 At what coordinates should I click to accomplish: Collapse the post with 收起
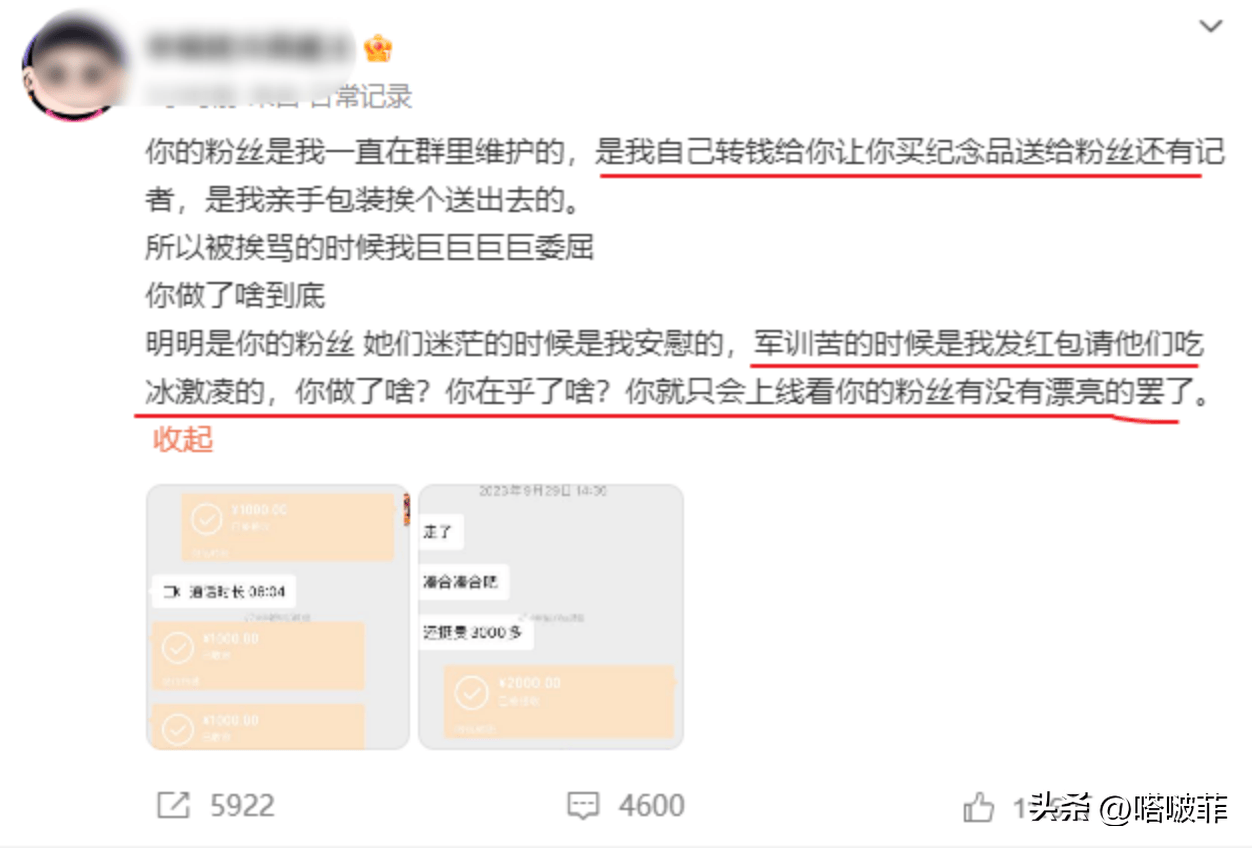[x=183, y=439]
